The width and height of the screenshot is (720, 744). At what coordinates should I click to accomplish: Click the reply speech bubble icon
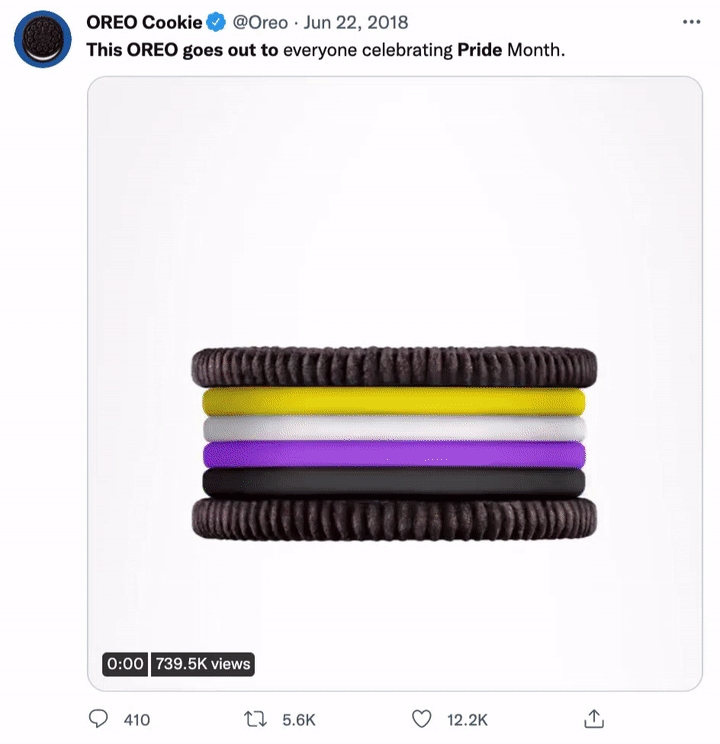pos(99,719)
